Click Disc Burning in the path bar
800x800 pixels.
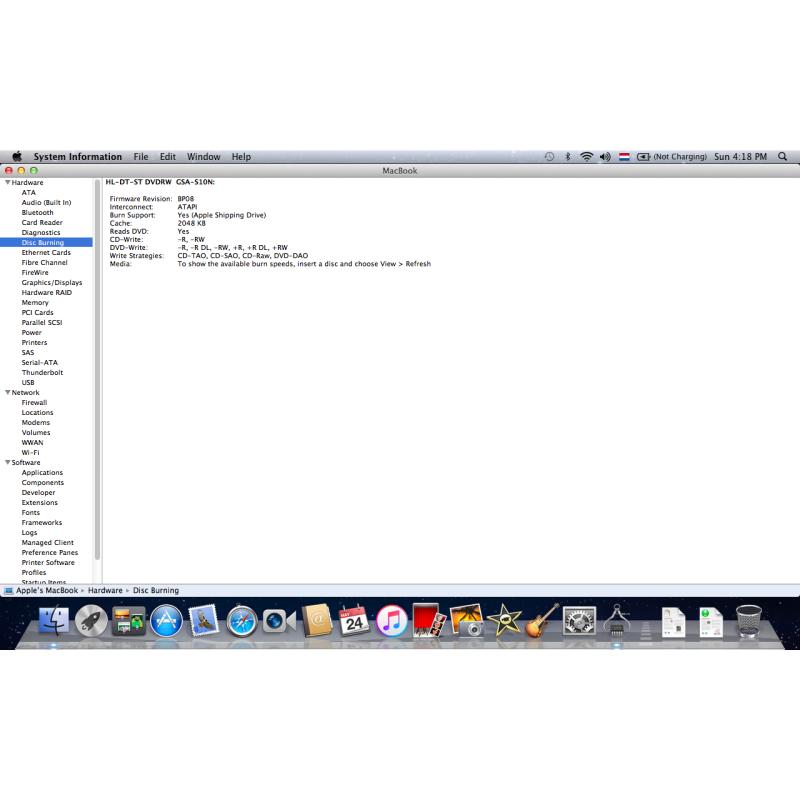156,590
